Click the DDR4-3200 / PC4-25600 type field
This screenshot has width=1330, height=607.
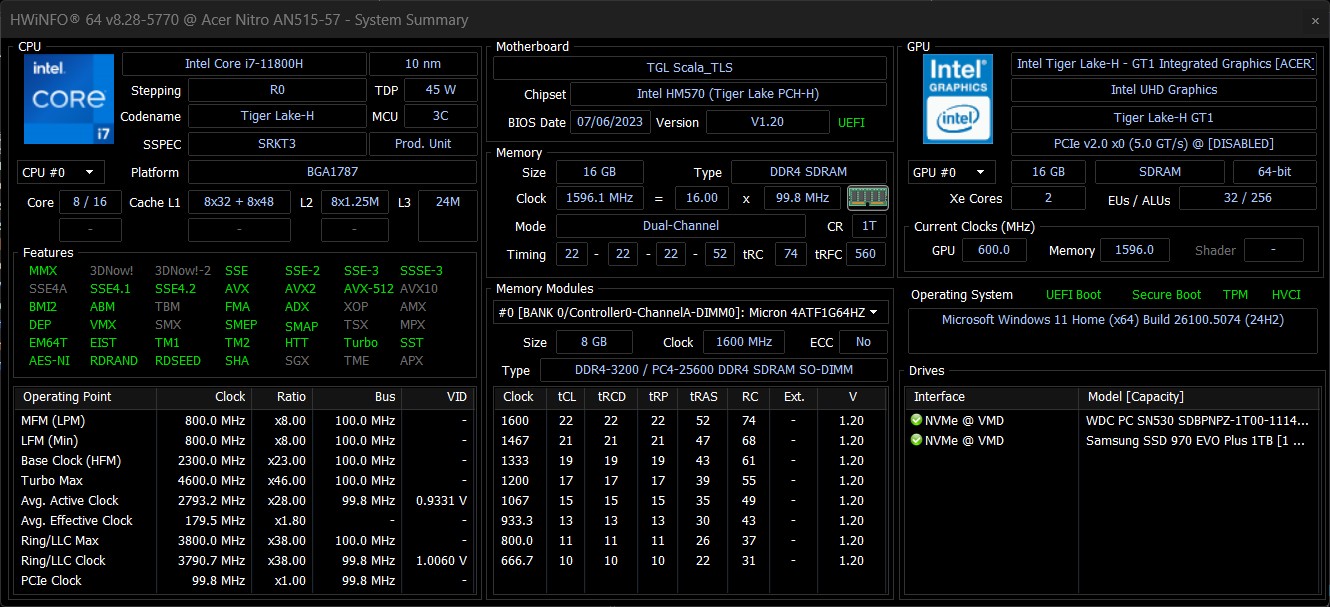pyautogui.click(x=714, y=370)
